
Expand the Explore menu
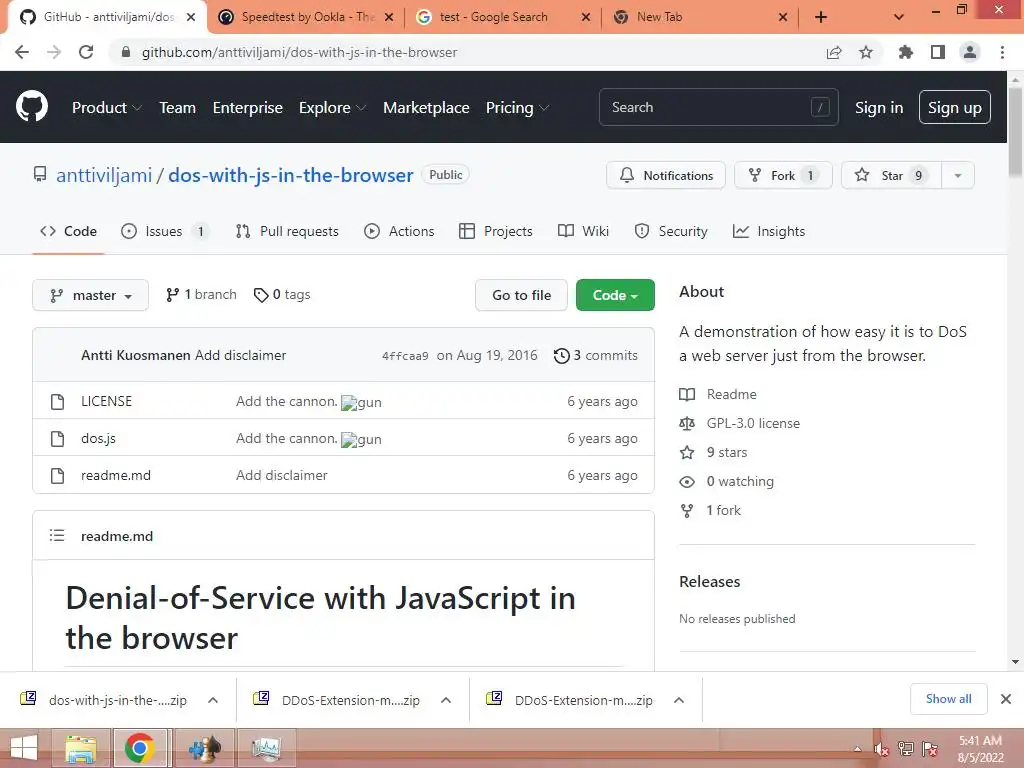pos(332,108)
